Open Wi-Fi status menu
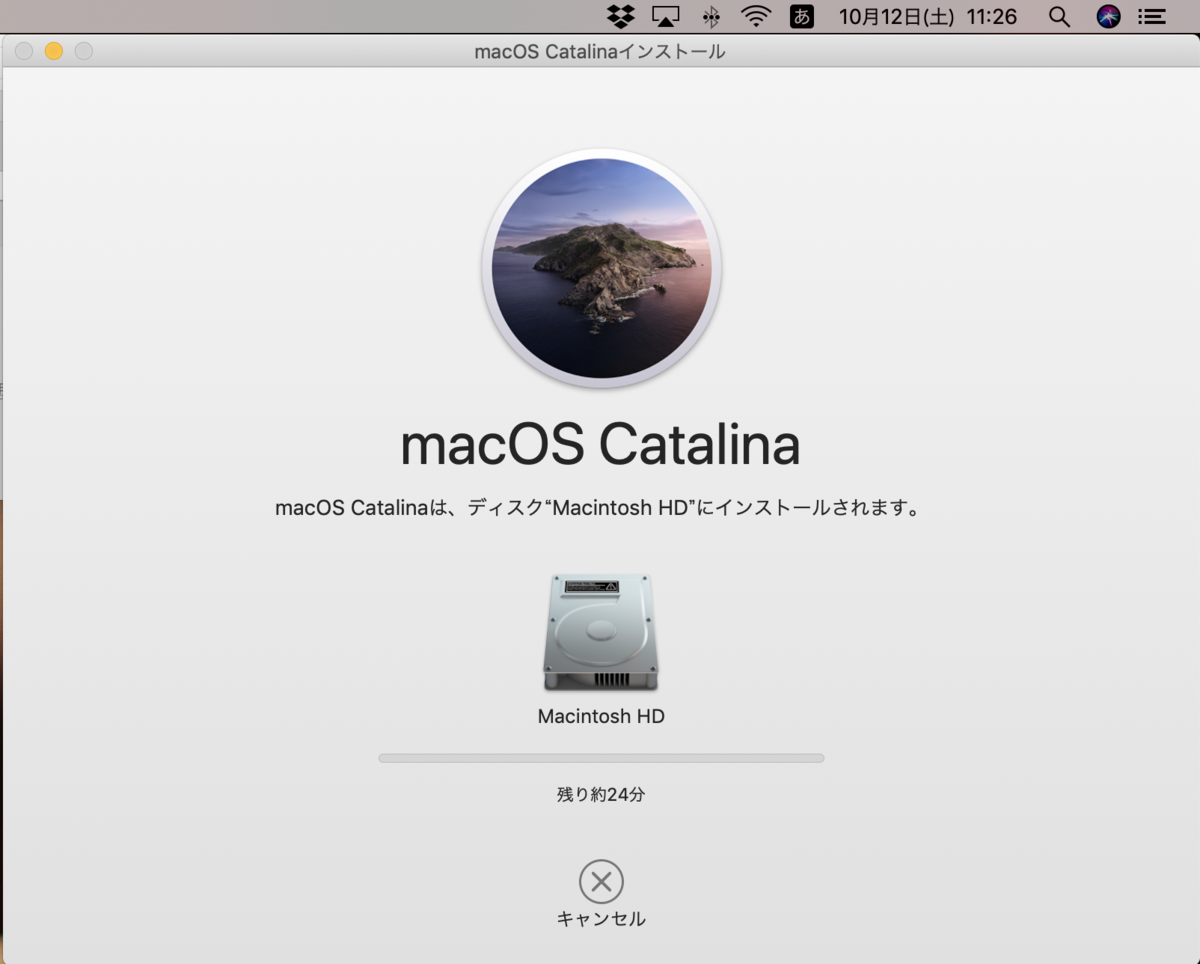 coord(756,16)
